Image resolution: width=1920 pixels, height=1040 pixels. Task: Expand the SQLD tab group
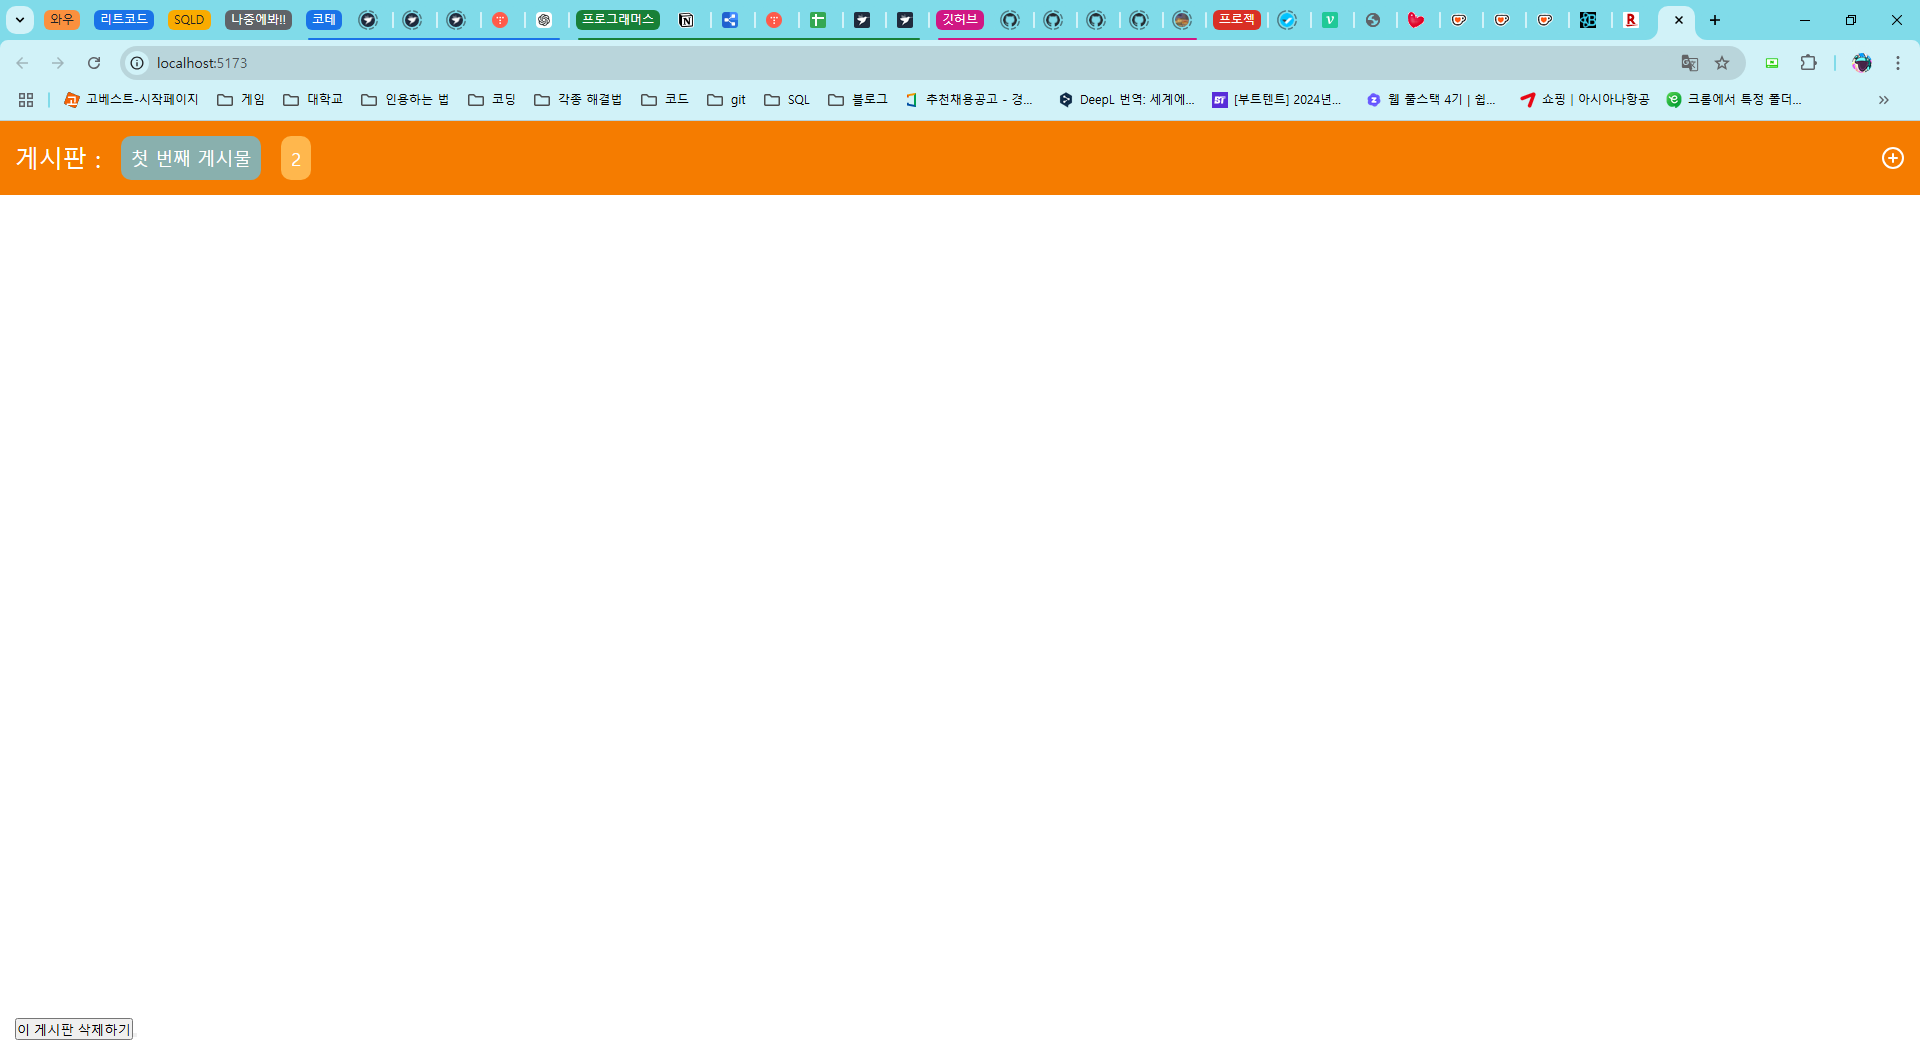(189, 20)
